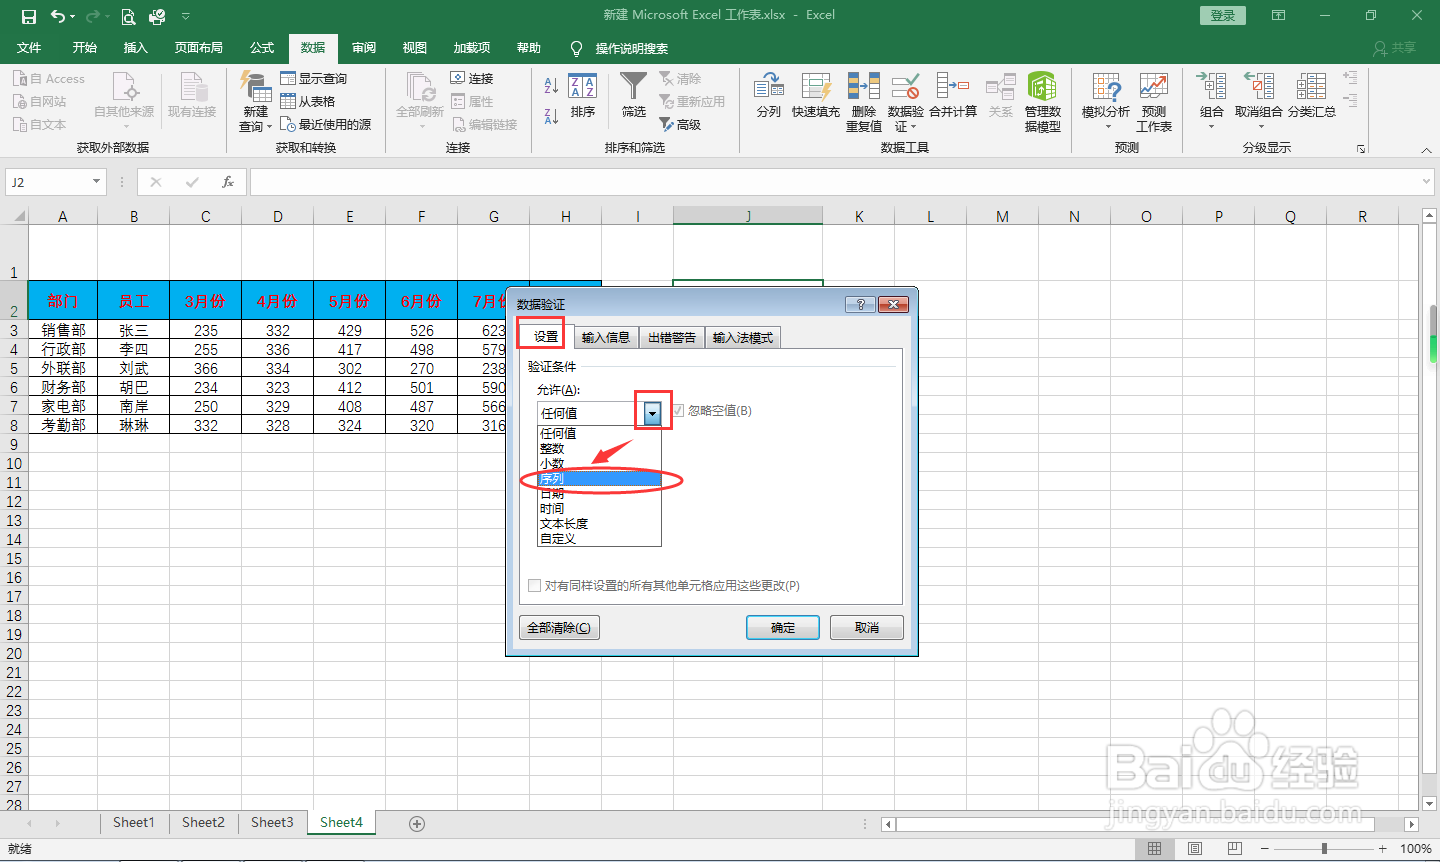This screenshot has height=862, width=1440.
Task: Select Whole number option in Allow list
Action: [599, 449]
